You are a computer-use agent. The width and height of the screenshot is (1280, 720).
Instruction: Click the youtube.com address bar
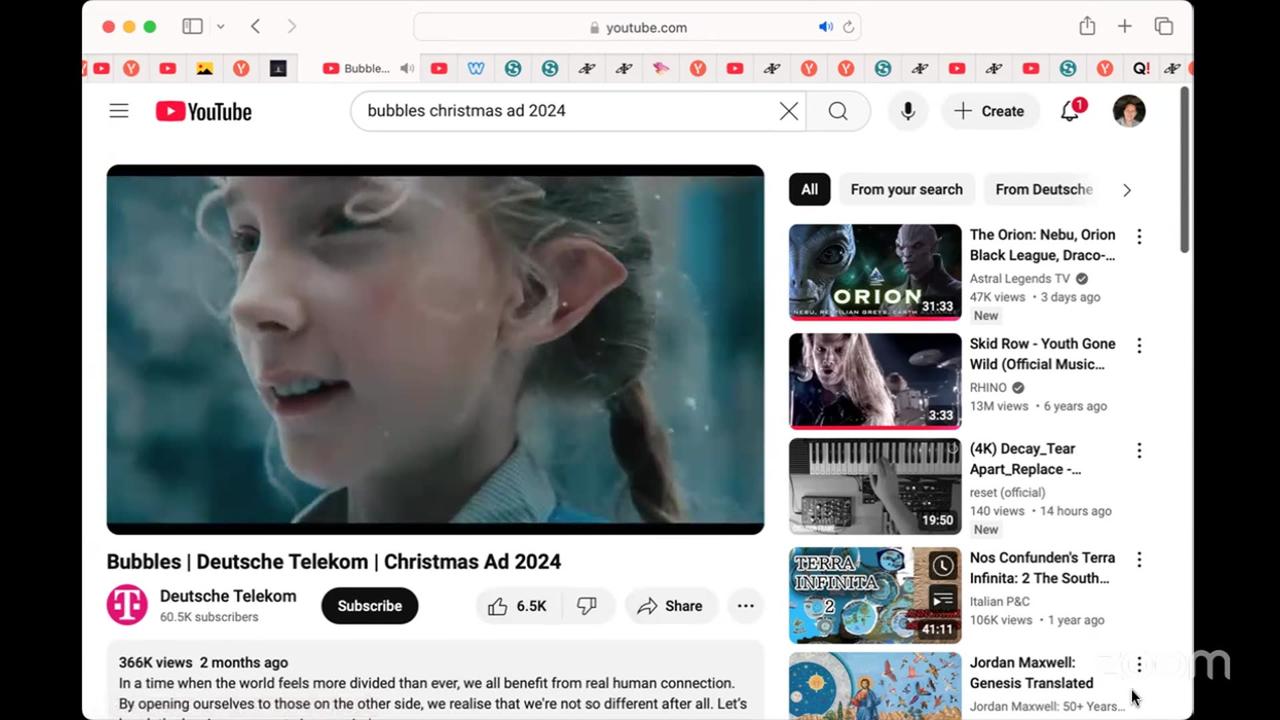pos(637,27)
